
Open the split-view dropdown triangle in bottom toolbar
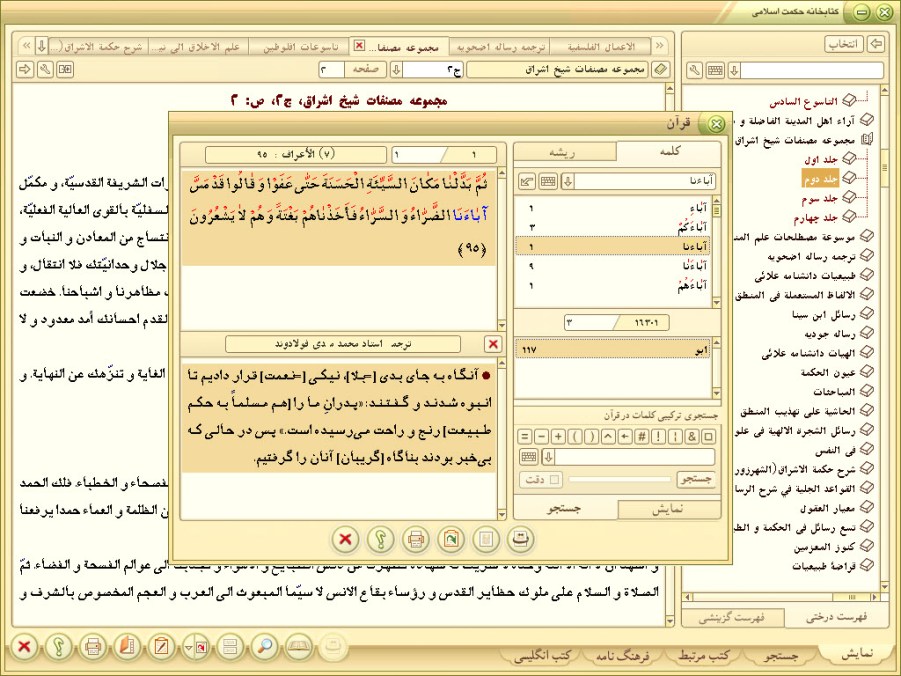point(188,648)
